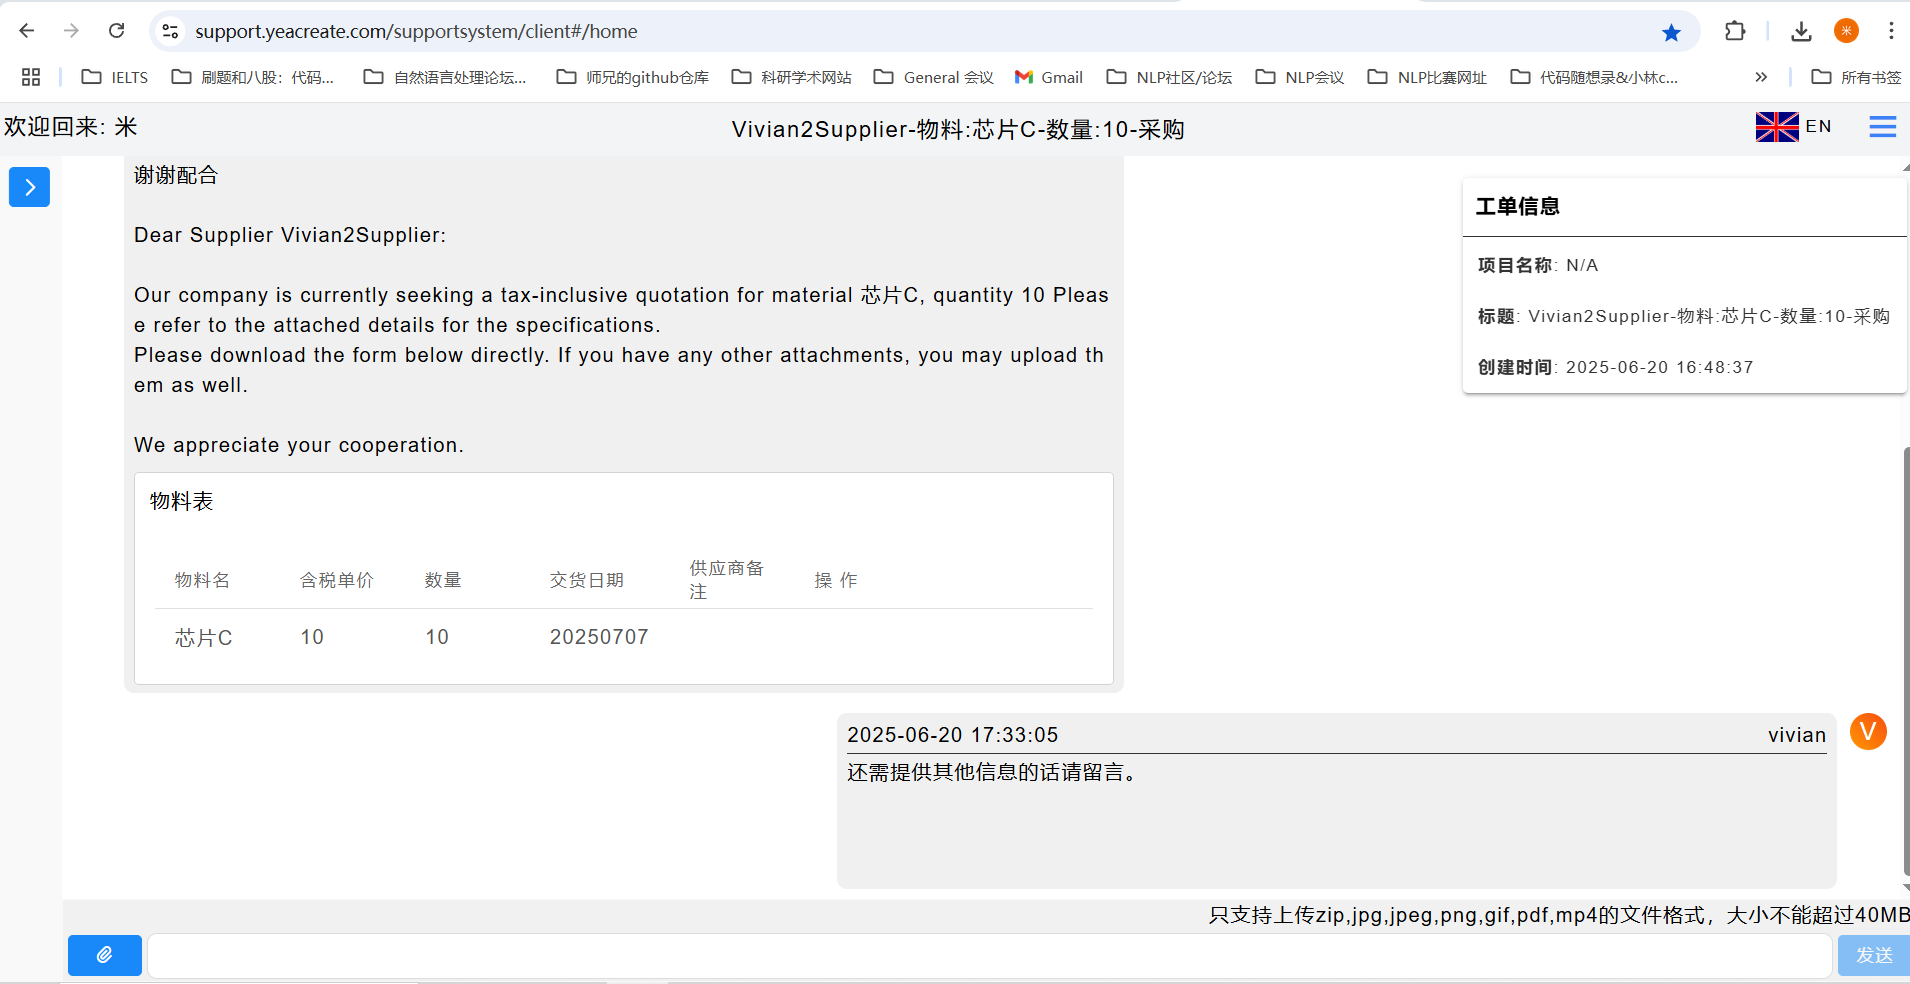This screenshot has width=1910, height=984.
Task: Open the Gmail bookmark
Action: pyautogui.click(x=1049, y=77)
